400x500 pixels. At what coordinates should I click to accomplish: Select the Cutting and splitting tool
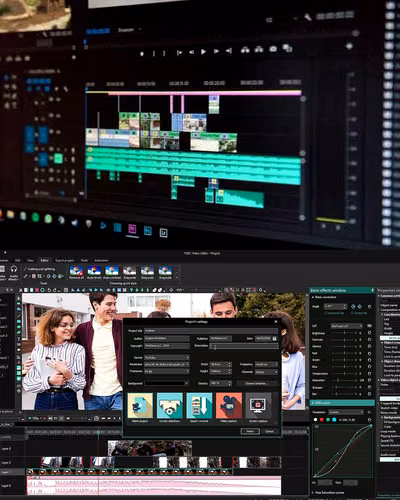pyautogui.click(x=39, y=269)
